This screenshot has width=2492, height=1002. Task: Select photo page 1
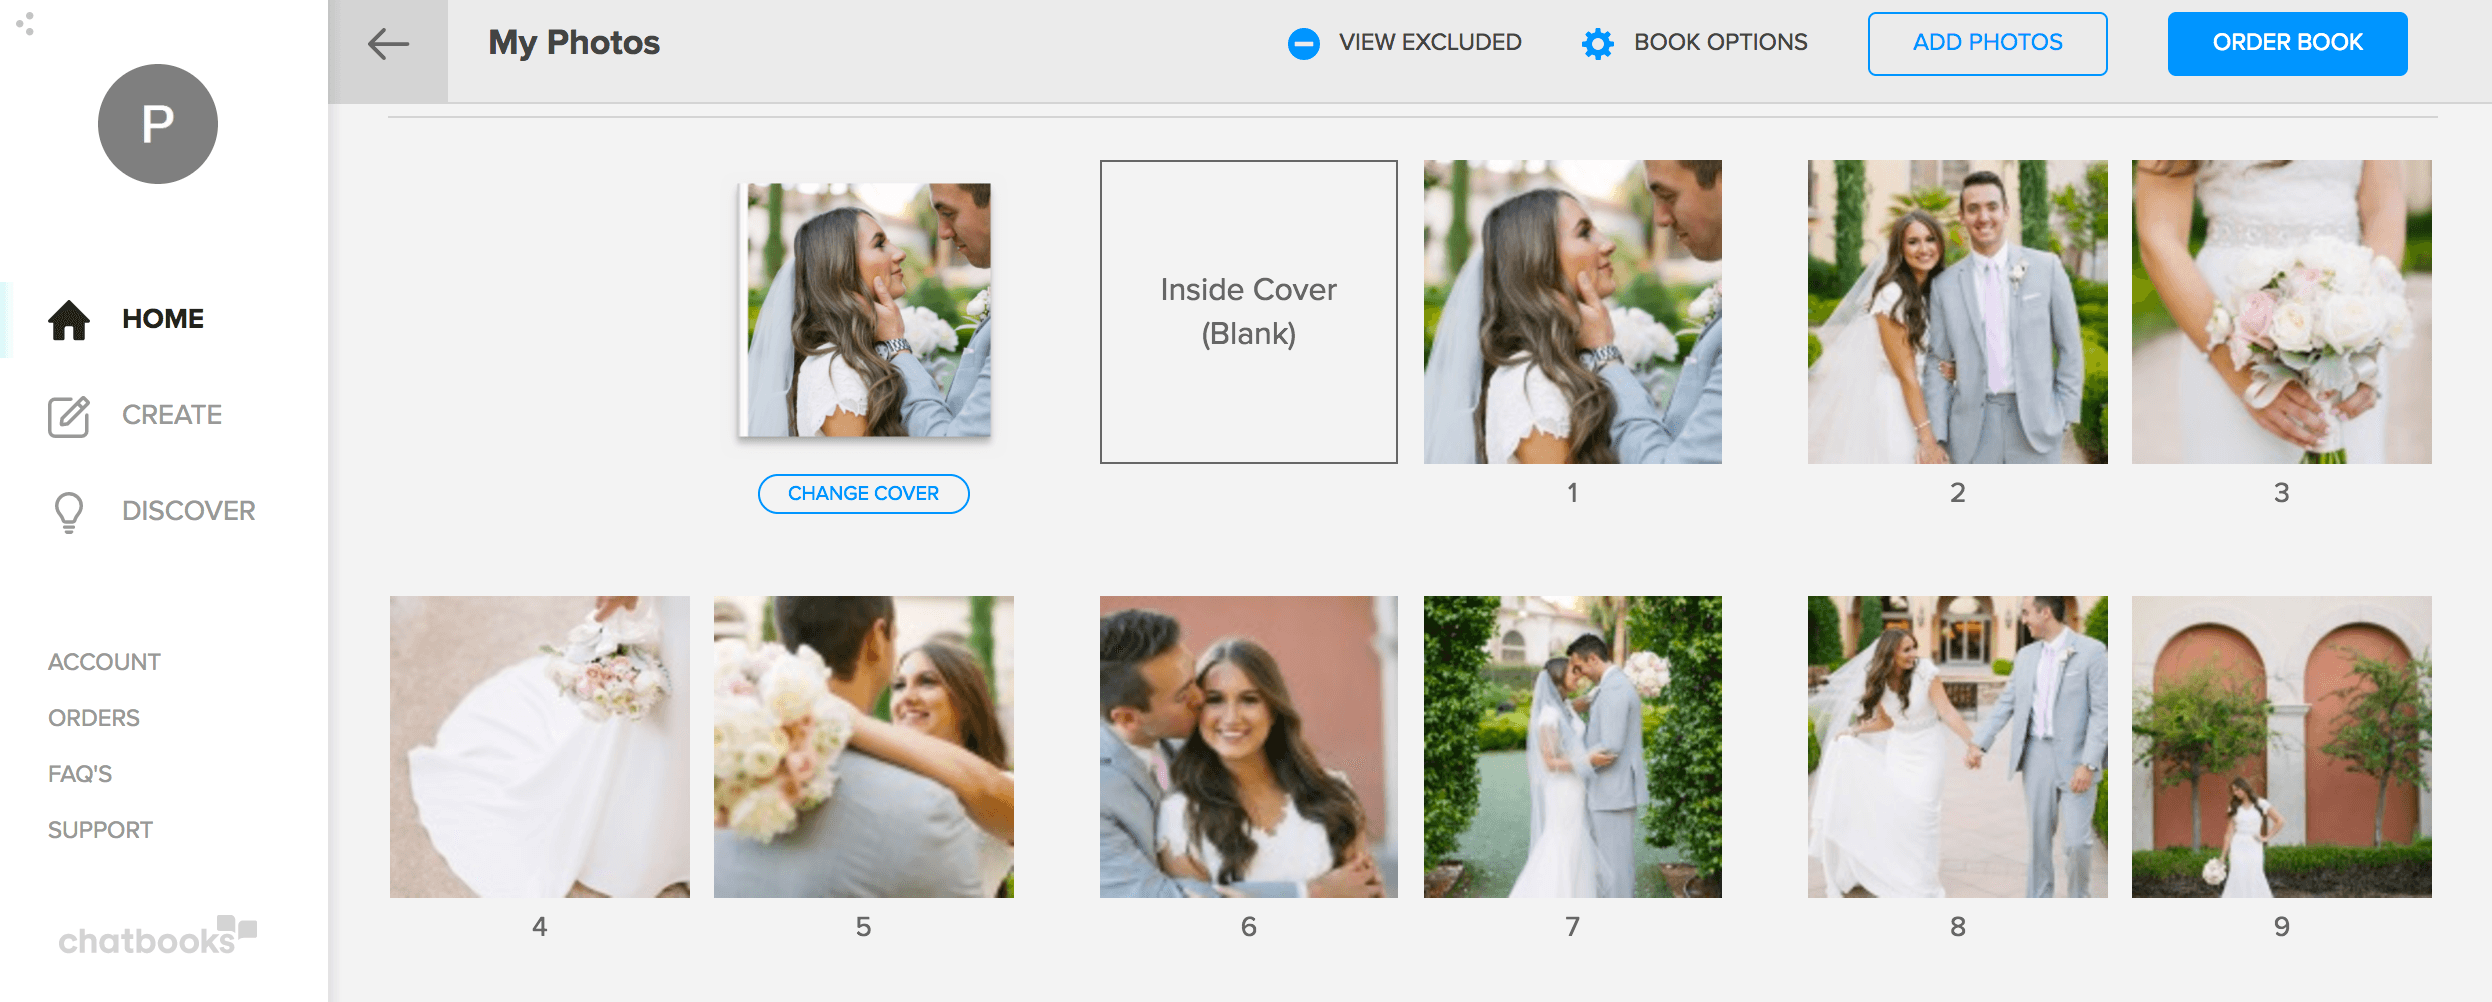pyautogui.click(x=1573, y=312)
